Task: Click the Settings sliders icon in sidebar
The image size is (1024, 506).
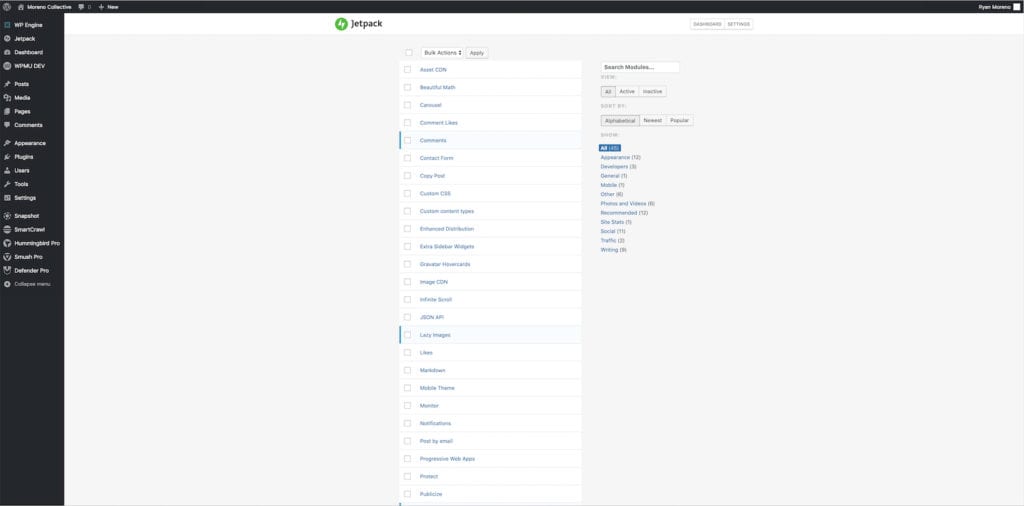Action: pyautogui.click(x=7, y=198)
